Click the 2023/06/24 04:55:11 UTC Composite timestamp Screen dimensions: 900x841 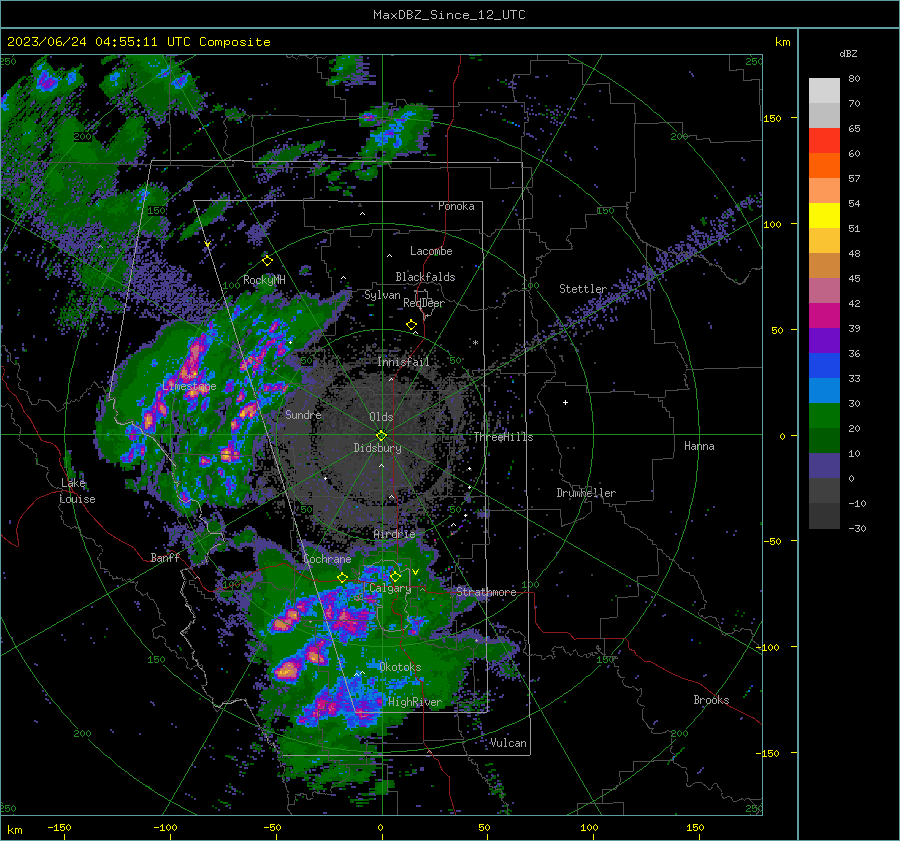tap(138, 42)
